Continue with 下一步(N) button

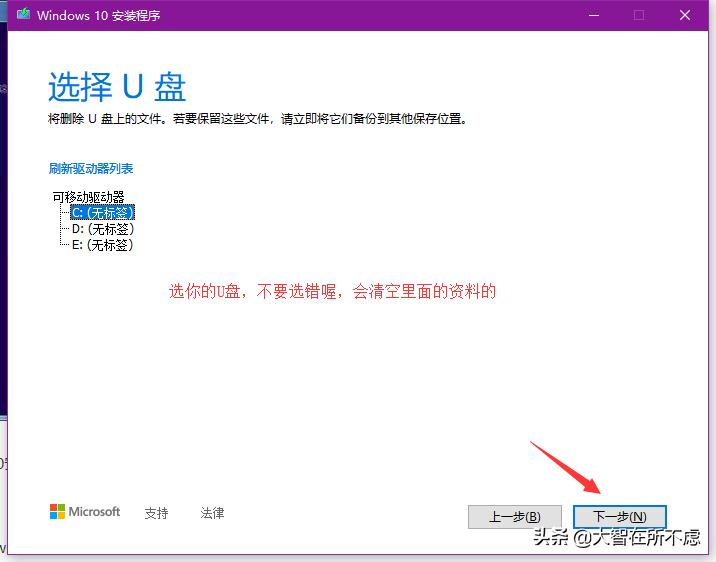(x=620, y=517)
